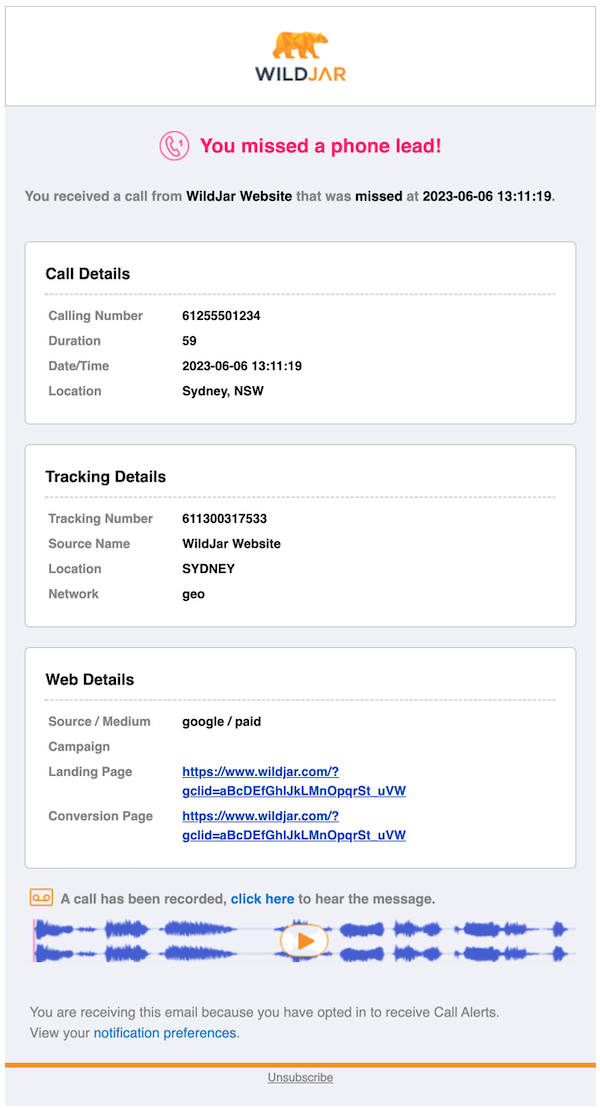This screenshot has height=1108, width=600.
Task: Click the Web Details section heading
Action: (90, 680)
